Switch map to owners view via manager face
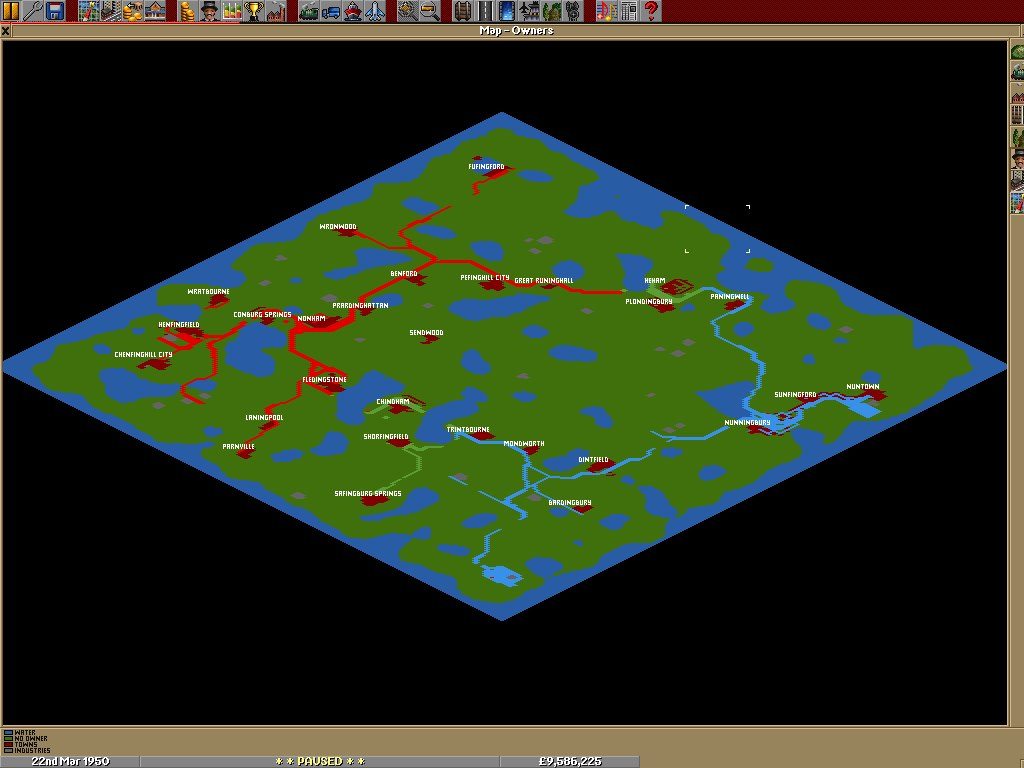Screen dimensions: 1024x768 click(1017, 159)
